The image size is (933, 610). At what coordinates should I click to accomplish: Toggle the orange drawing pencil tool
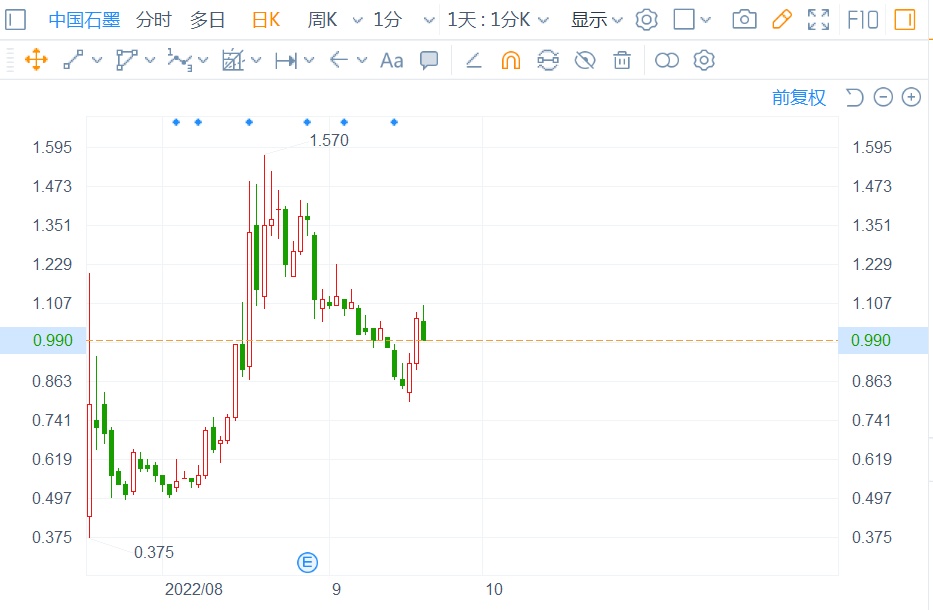tap(782, 20)
